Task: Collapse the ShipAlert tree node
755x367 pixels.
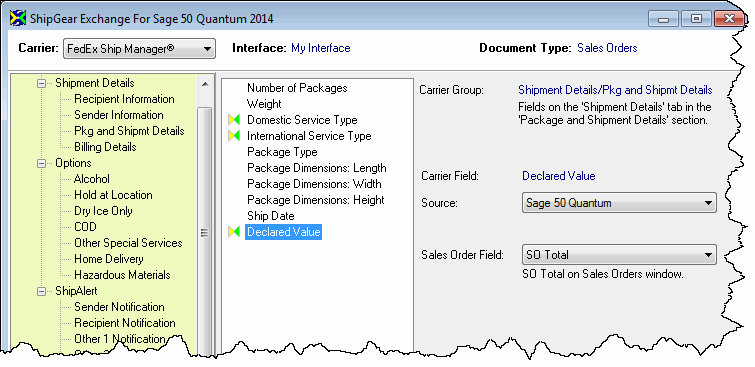Action: [42, 291]
